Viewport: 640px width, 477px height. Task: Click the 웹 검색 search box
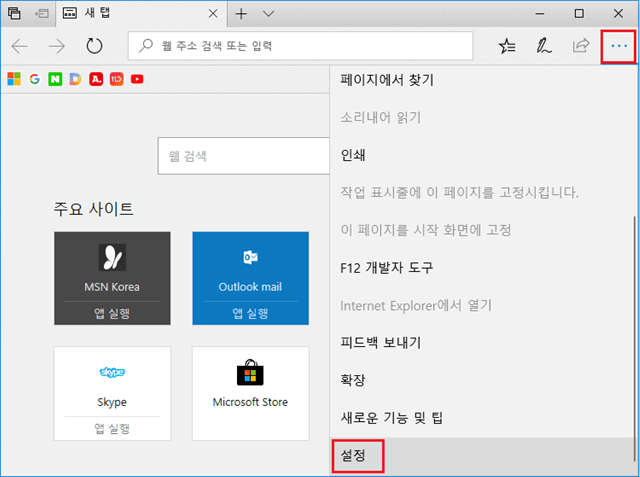tap(244, 156)
